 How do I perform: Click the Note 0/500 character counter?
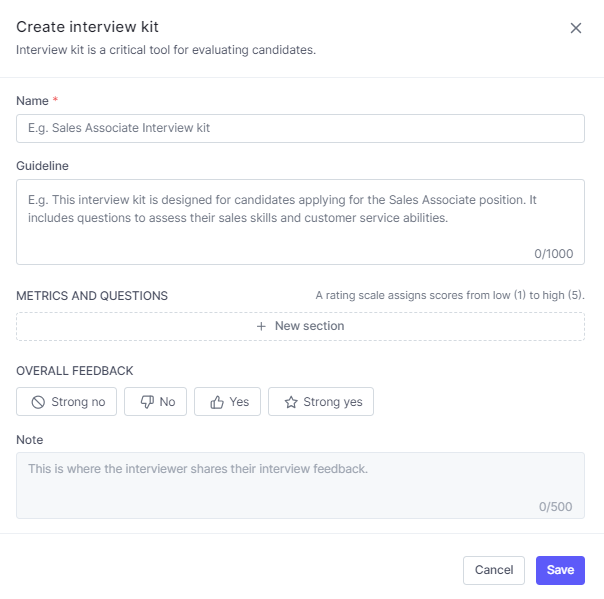[555, 507]
